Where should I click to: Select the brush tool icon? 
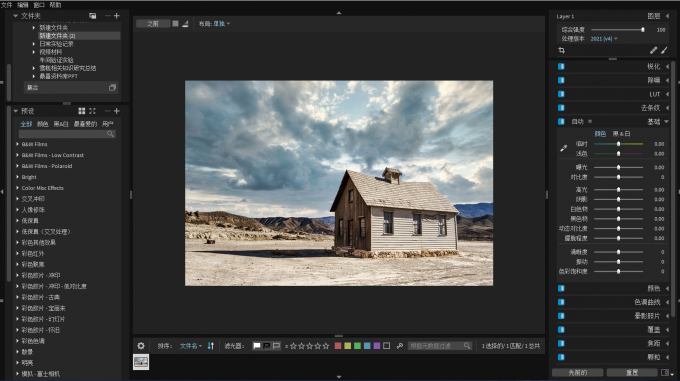click(x=664, y=50)
